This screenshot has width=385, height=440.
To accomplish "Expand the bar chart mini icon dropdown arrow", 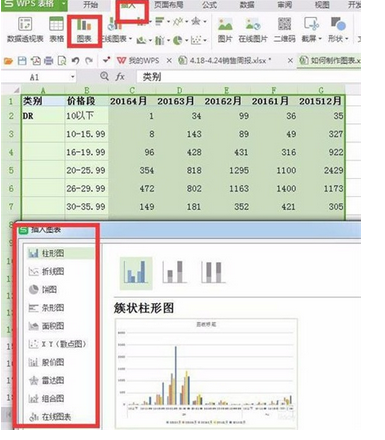I will 168,22.
